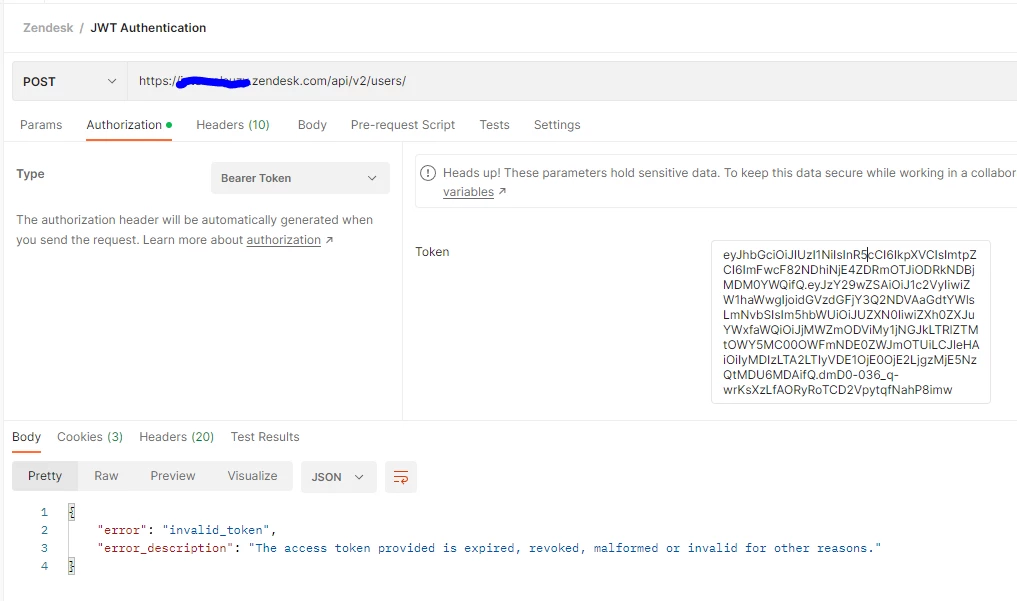Click the wrap lines icon in response toolbar

401,477
